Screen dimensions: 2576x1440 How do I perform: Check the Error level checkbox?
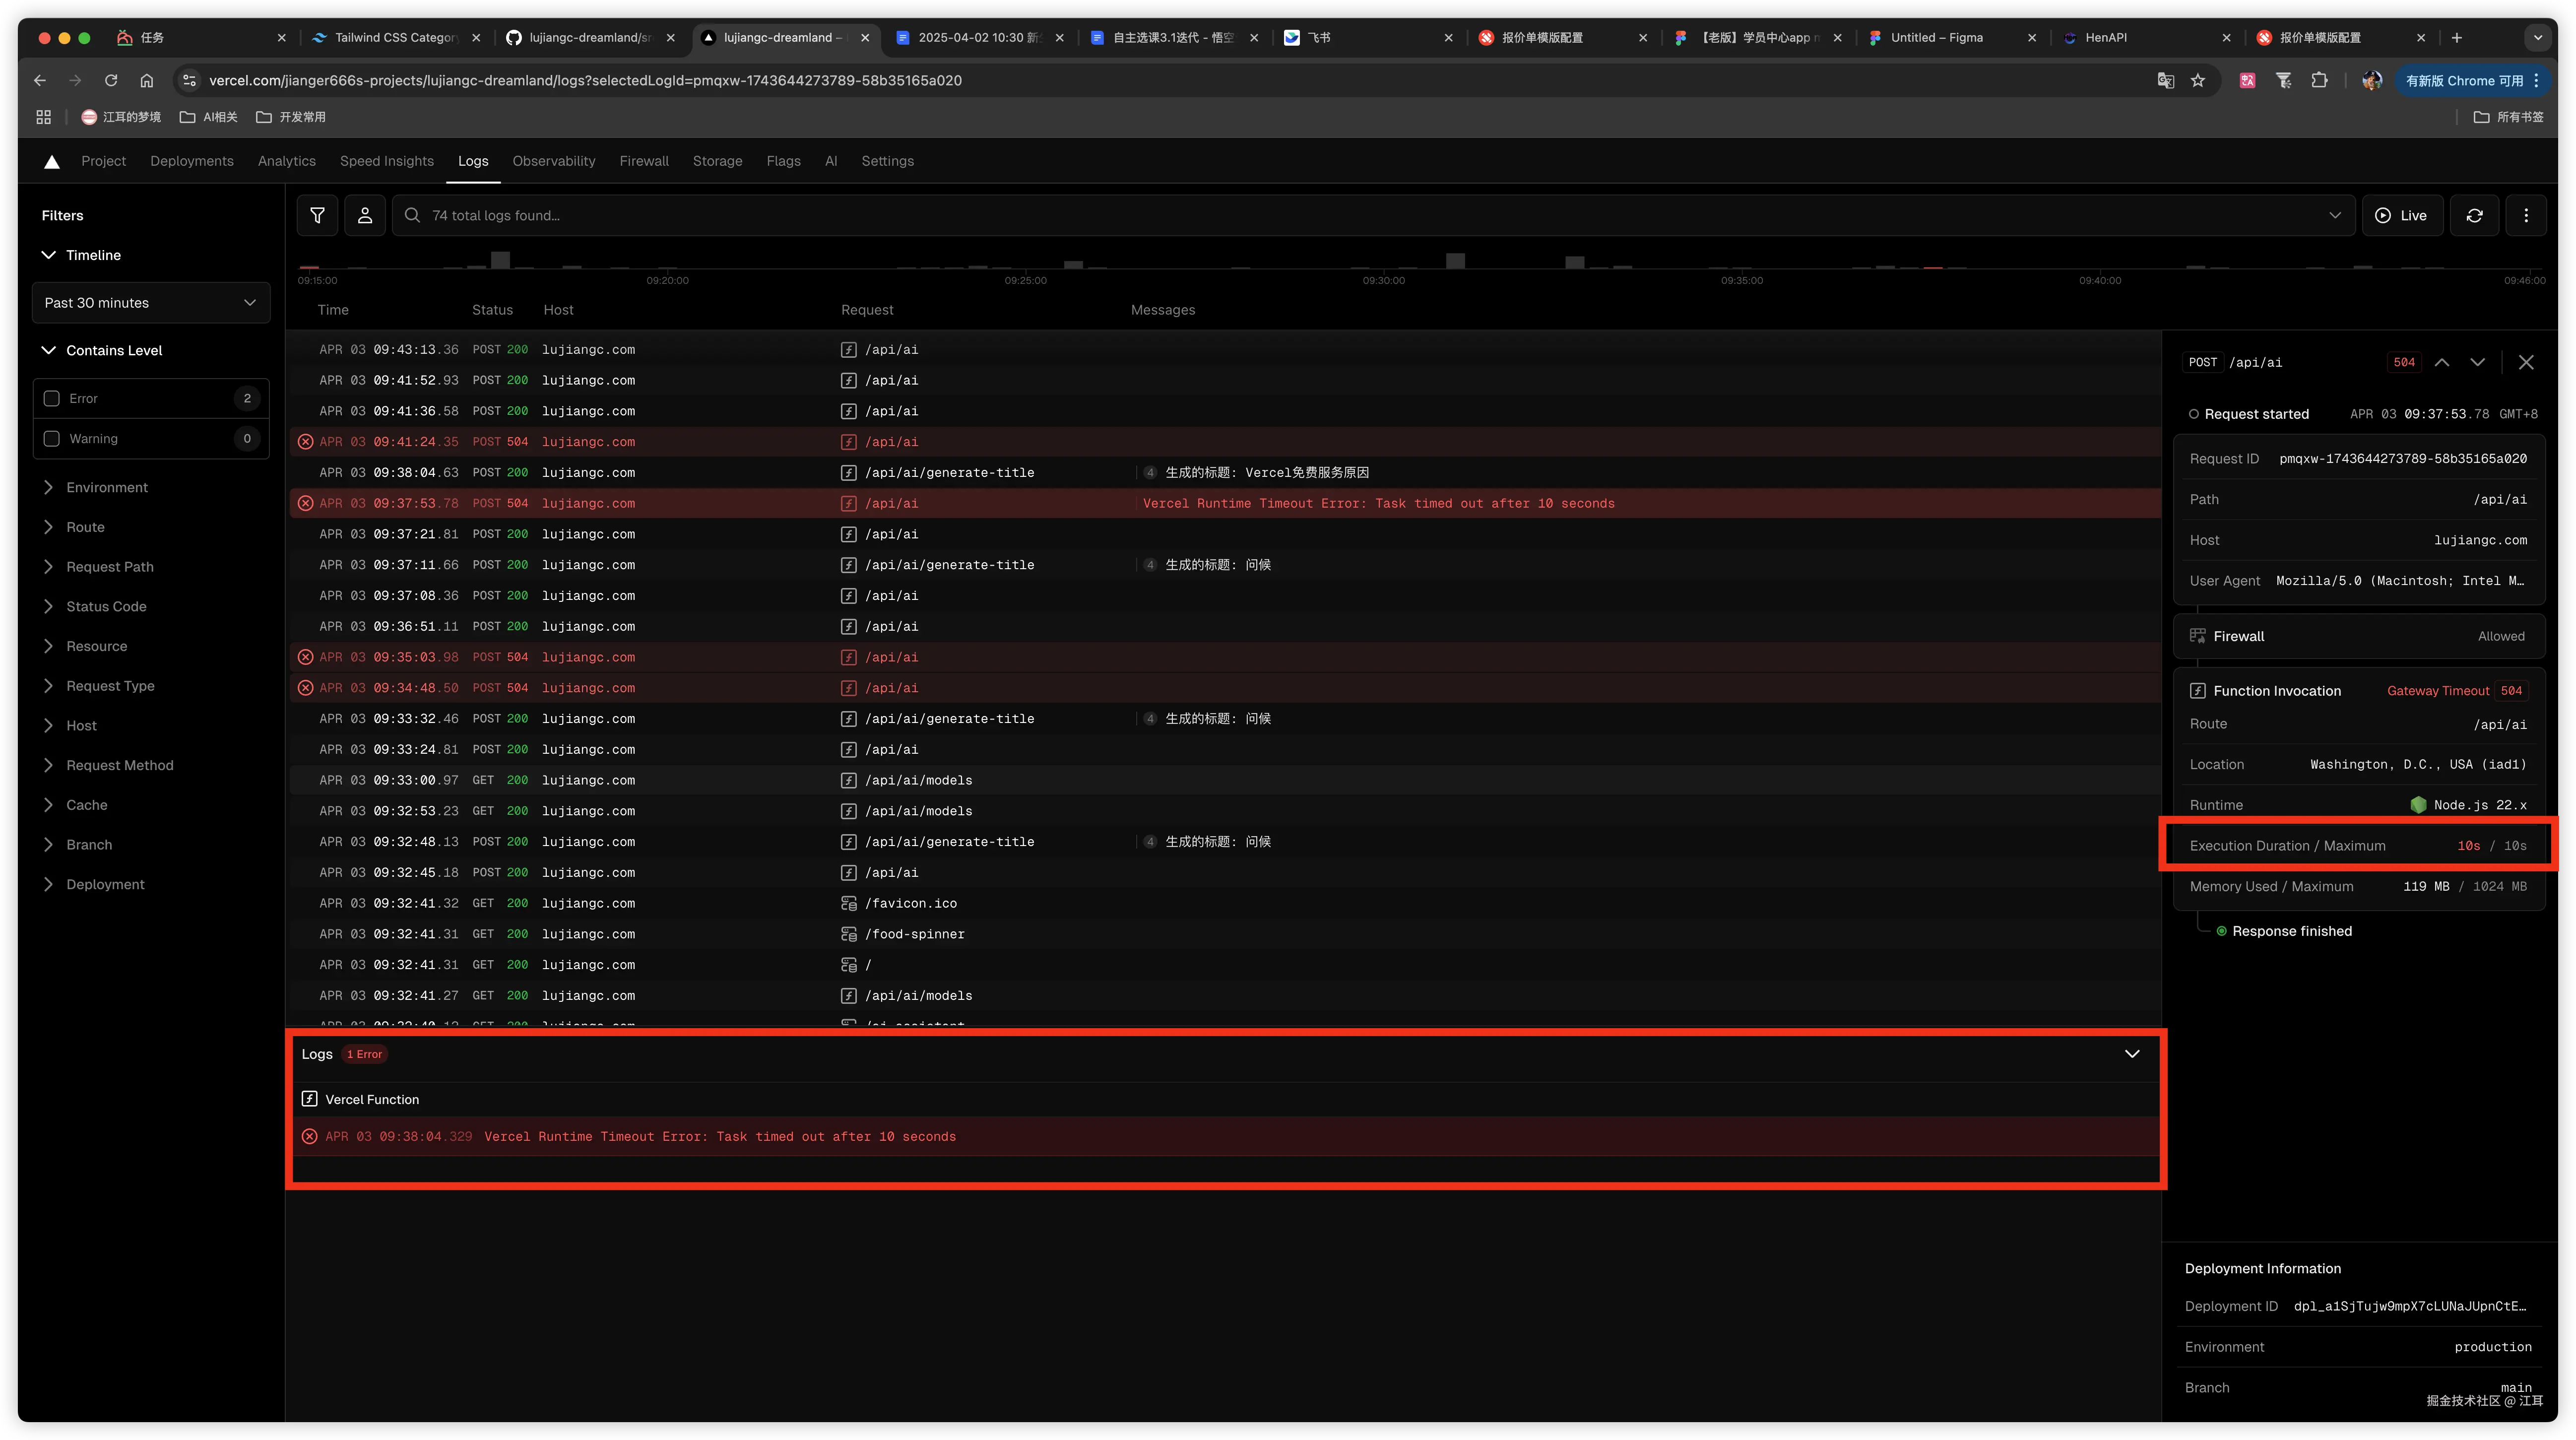[52, 398]
